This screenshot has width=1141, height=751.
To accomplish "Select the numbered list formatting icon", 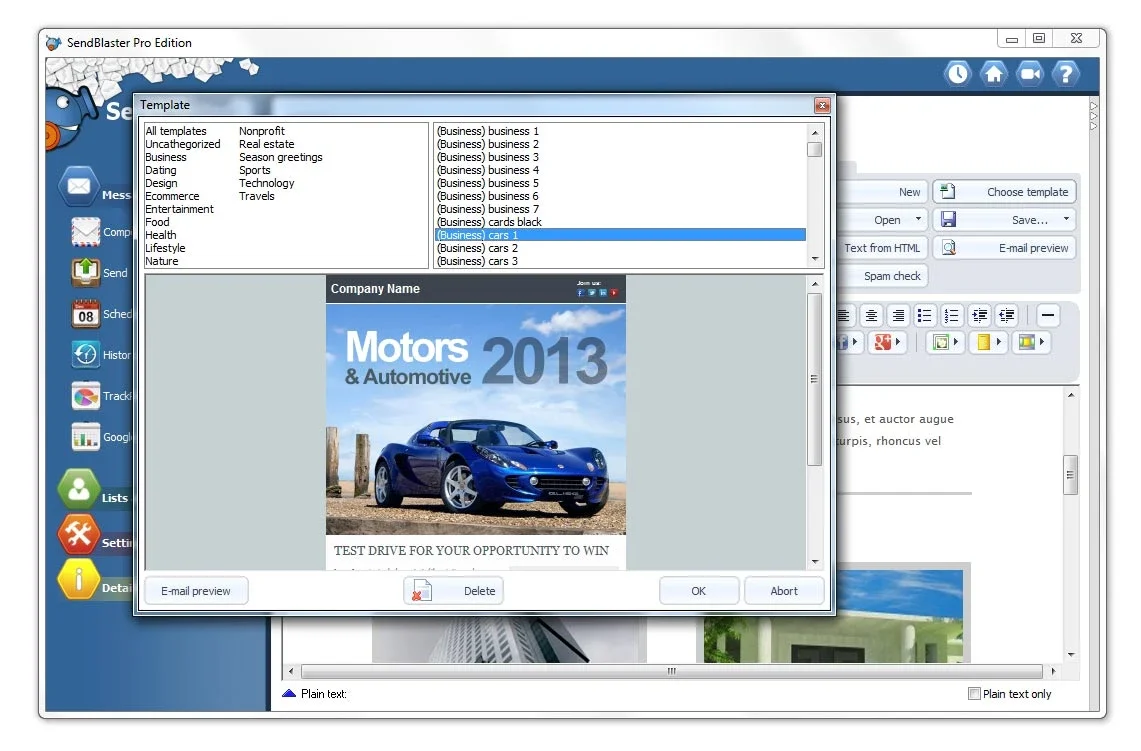I will click(951, 316).
